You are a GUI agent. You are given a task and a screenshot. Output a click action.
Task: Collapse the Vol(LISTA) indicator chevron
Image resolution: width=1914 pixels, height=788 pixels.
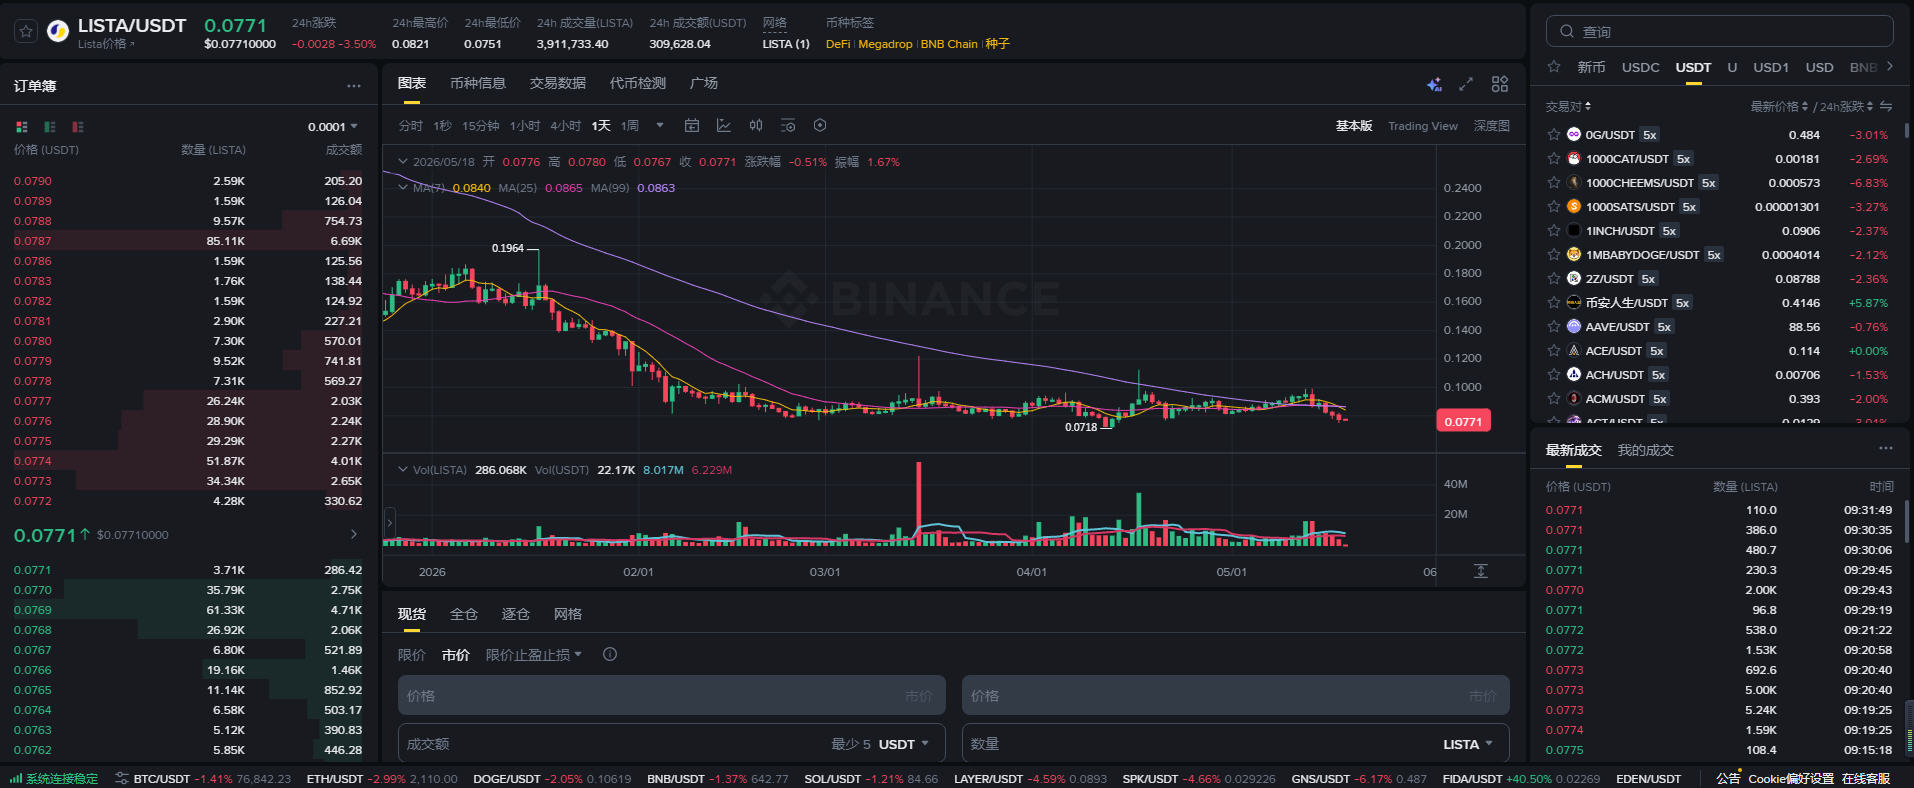click(403, 469)
